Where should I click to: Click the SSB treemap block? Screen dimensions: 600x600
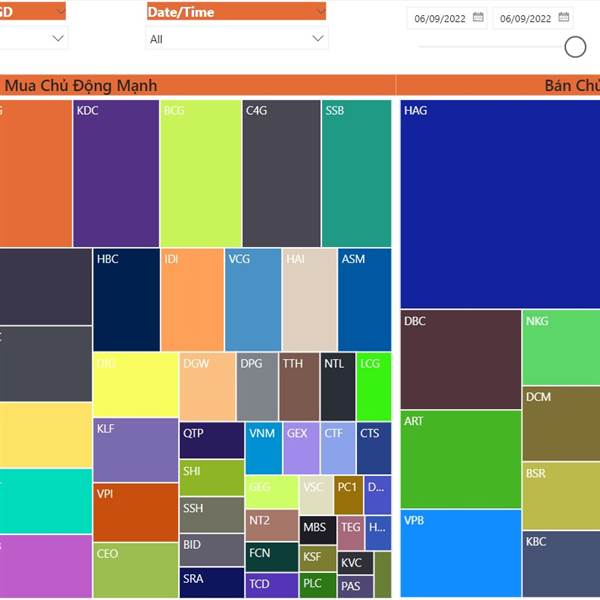[357, 173]
